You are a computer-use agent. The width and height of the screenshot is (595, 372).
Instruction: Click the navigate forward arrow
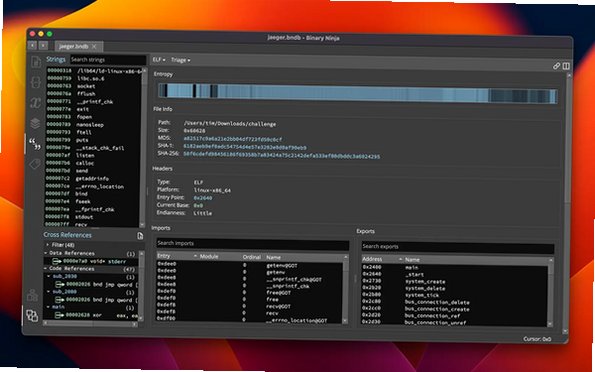[43, 46]
